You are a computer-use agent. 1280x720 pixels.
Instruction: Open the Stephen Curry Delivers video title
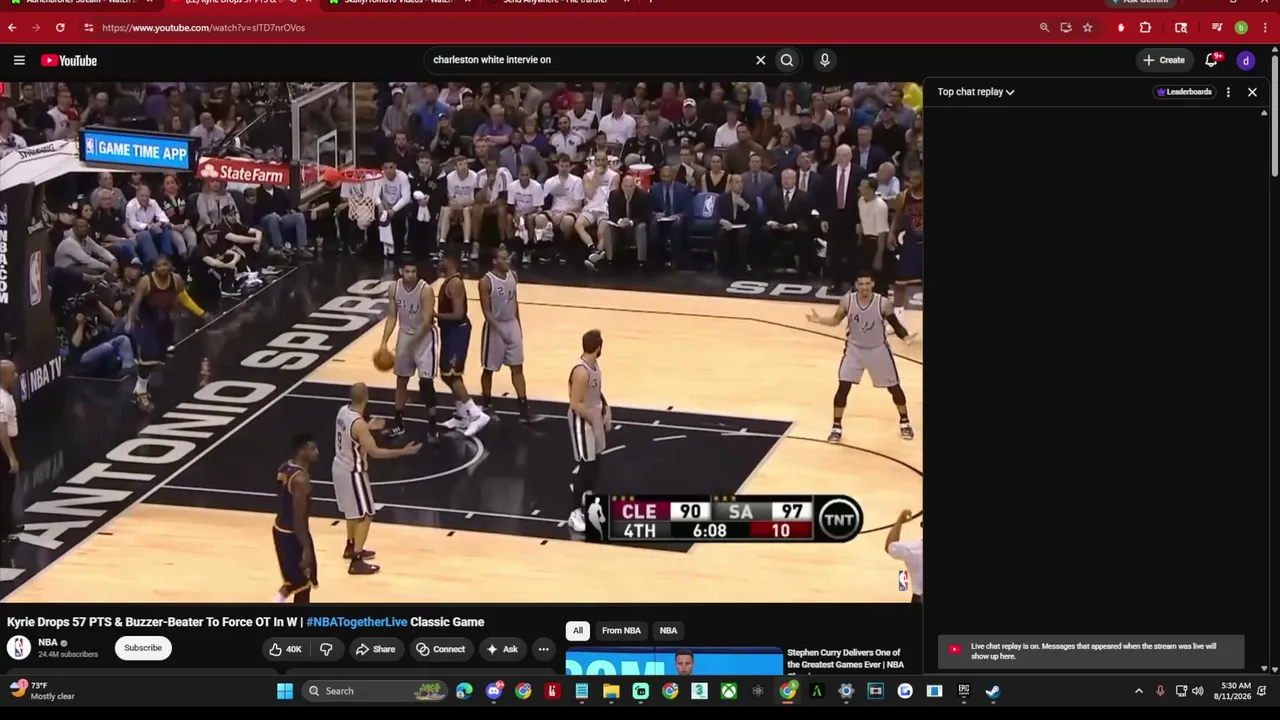pyautogui.click(x=846, y=659)
